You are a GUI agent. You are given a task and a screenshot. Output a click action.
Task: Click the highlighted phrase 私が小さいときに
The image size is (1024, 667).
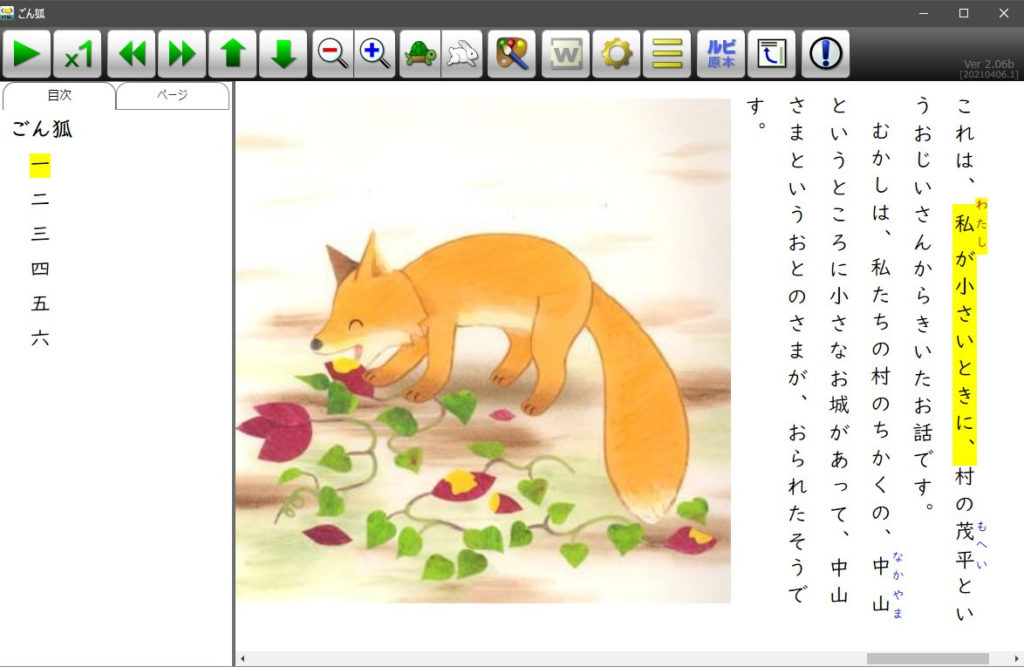click(x=965, y=333)
